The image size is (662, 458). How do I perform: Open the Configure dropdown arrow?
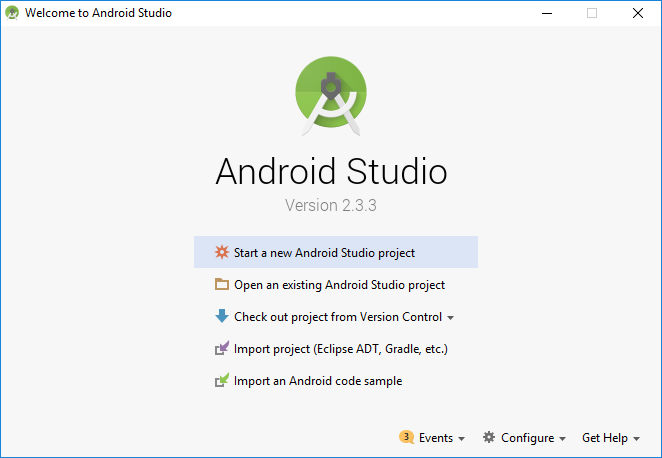coord(562,439)
